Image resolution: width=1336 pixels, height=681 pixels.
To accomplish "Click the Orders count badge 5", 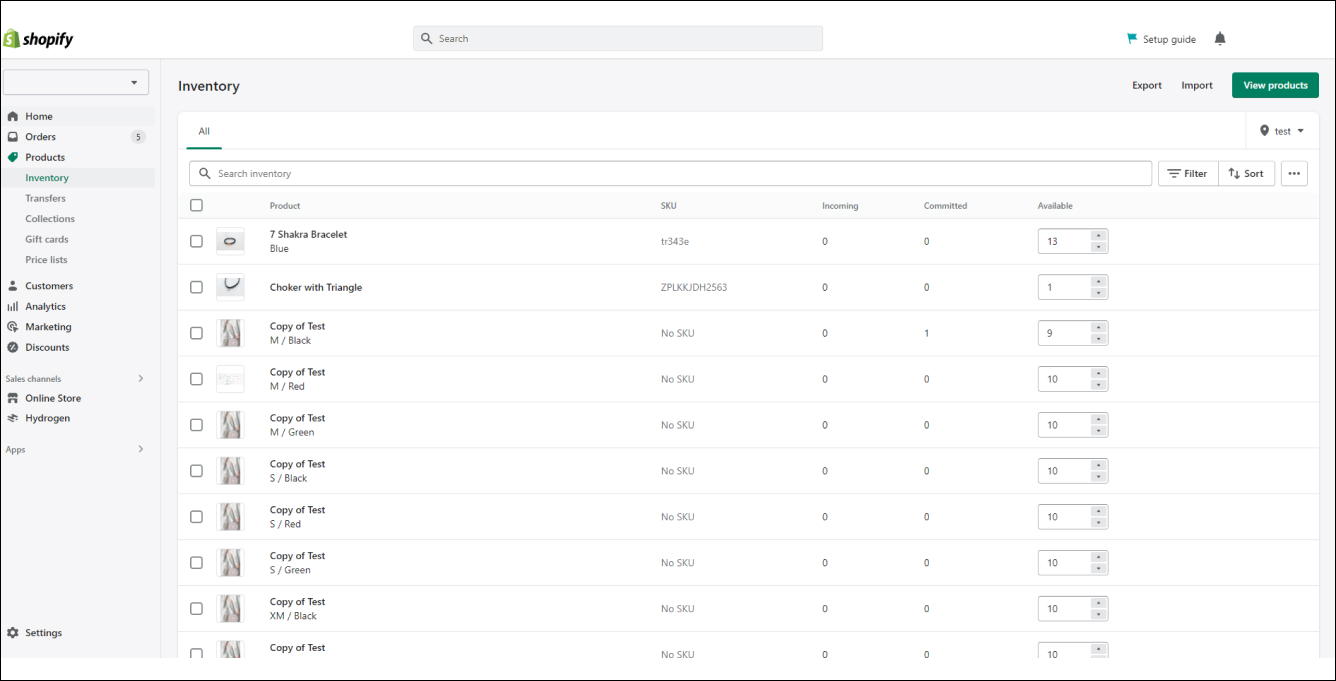I will [138, 137].
